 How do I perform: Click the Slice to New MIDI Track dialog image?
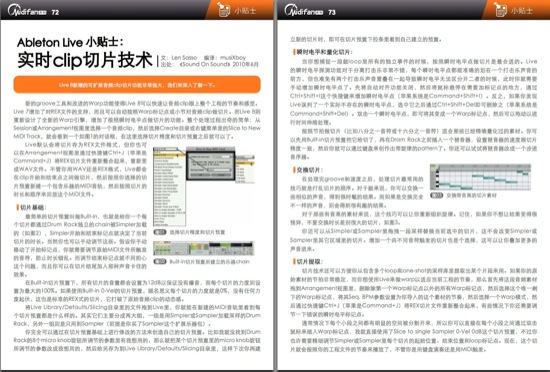pos(210,164)
